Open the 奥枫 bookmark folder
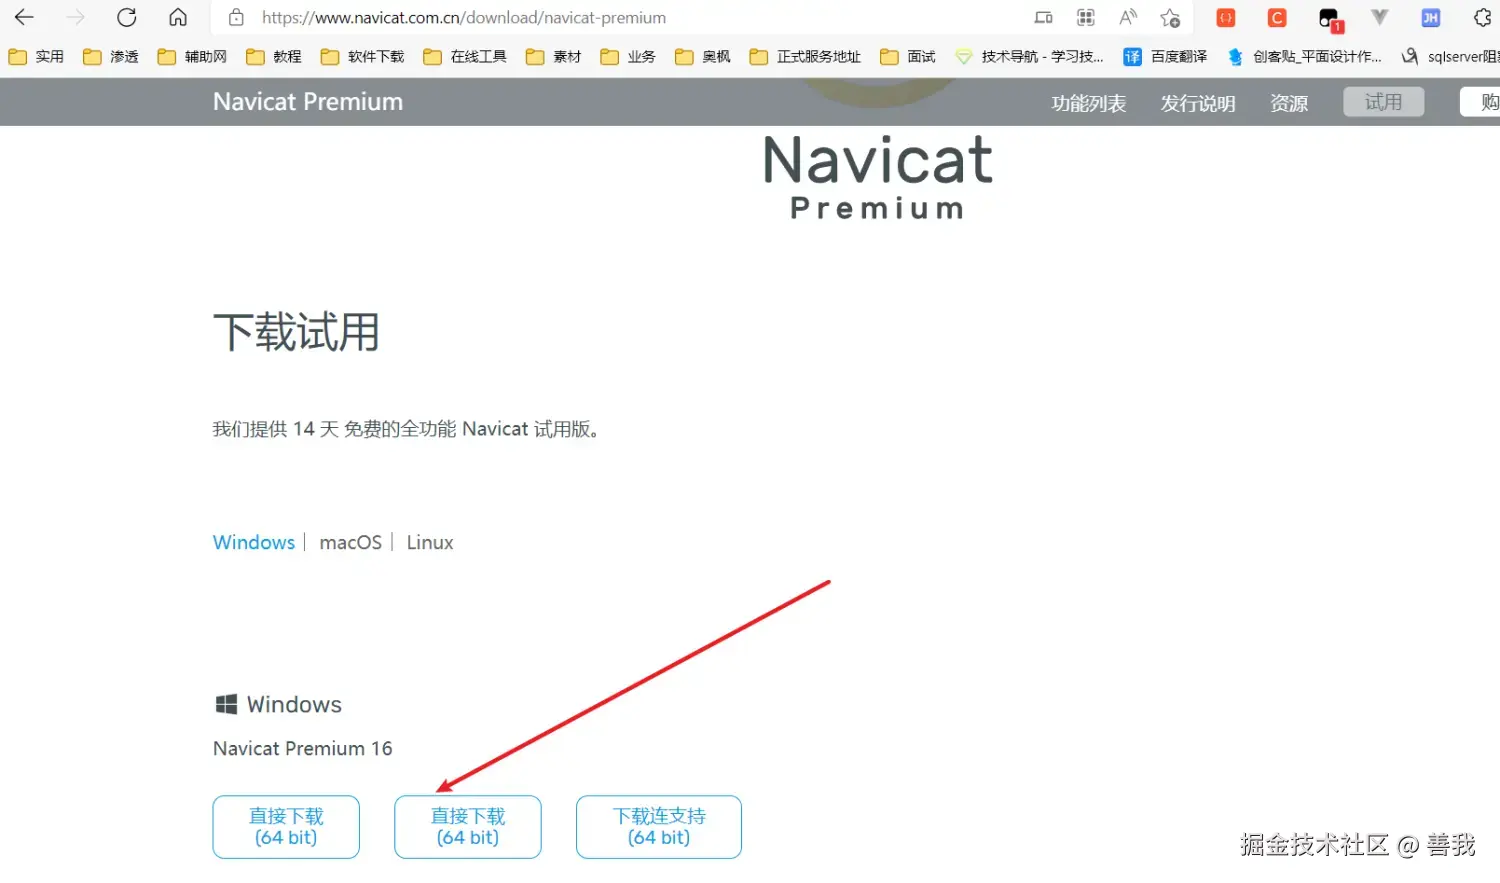 [x=703, y=57]
